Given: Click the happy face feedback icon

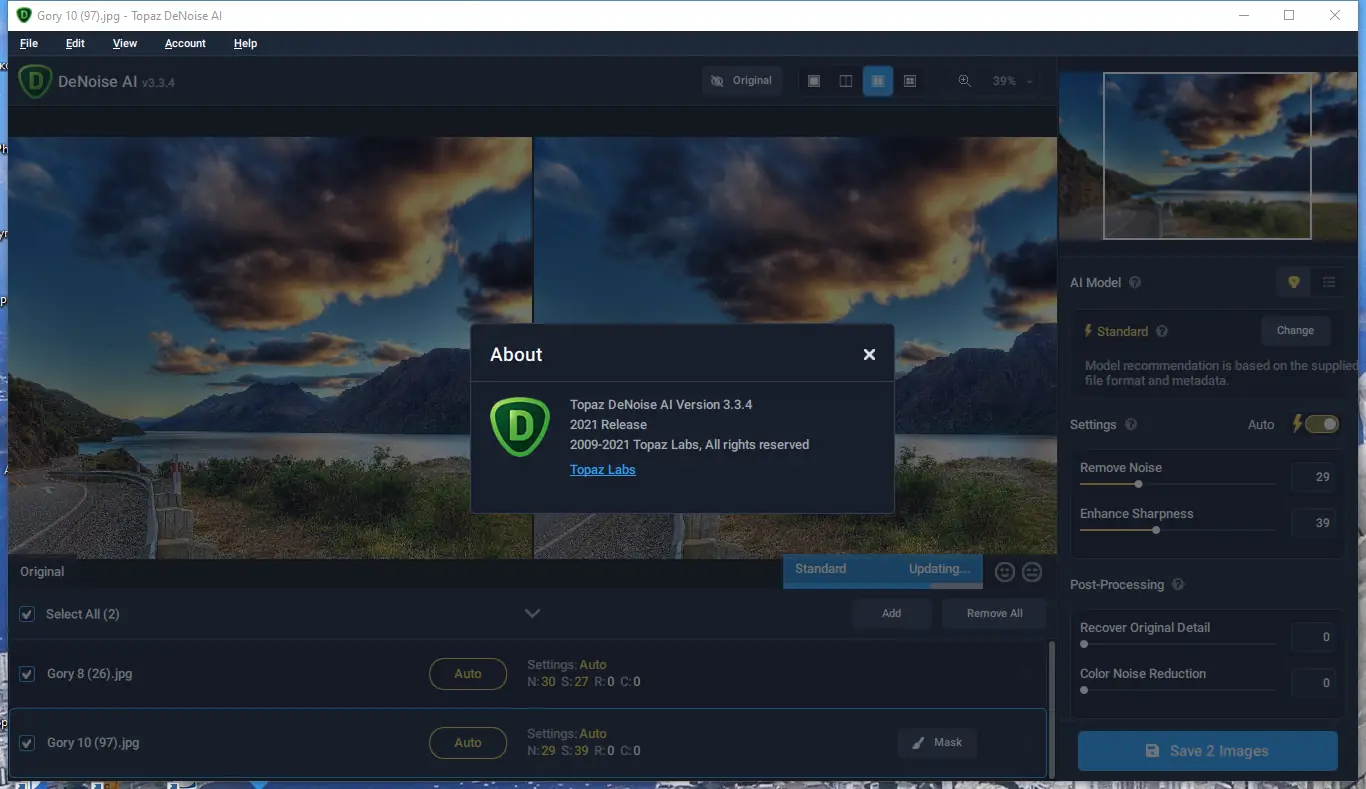Looking at the screenshot, I should 1005,572.
